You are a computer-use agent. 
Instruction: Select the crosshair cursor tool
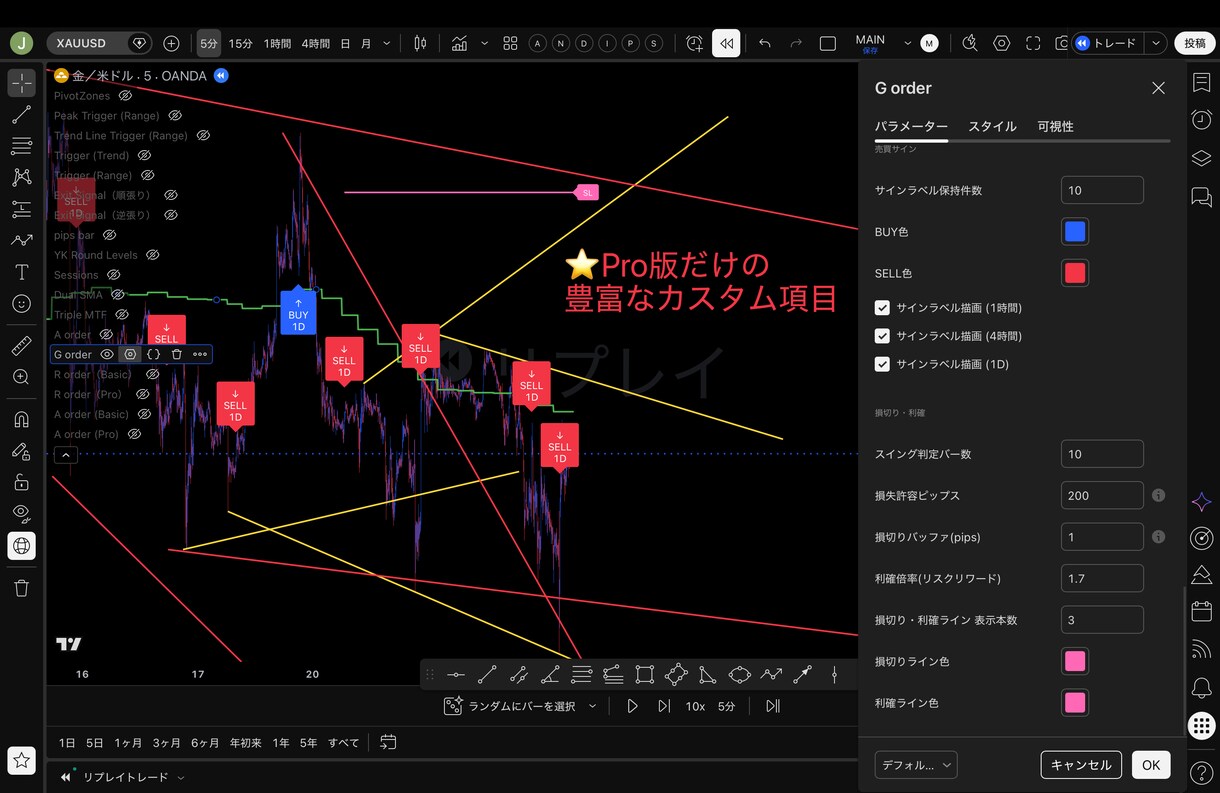click(x=21, y=83)
